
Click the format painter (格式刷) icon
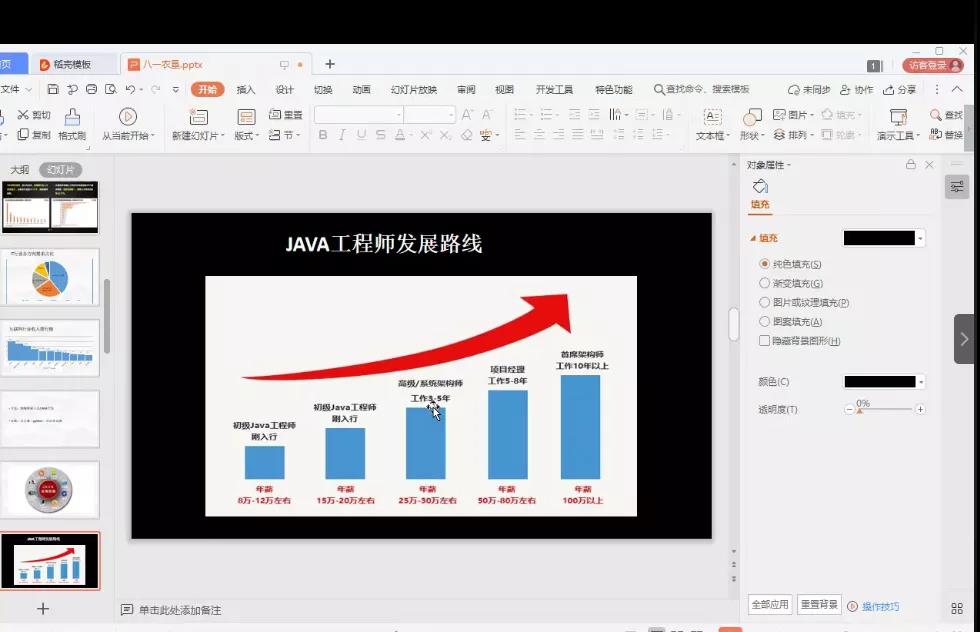click(72, 117)
